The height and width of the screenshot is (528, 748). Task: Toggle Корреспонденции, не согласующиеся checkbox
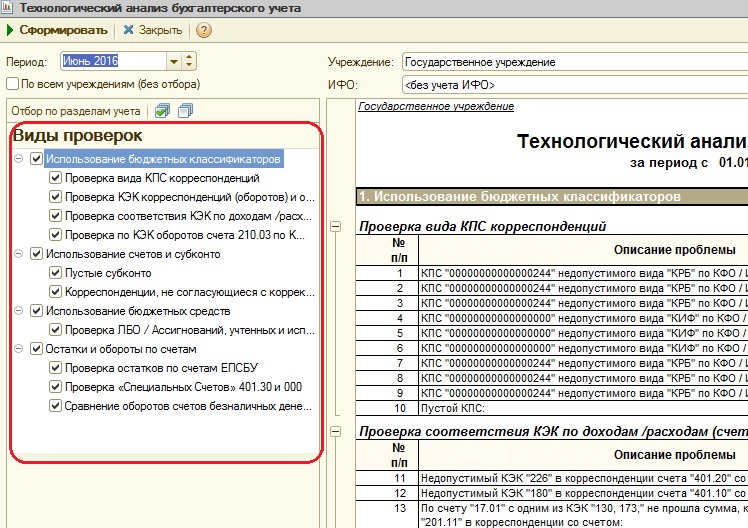[x=55, y=291]
